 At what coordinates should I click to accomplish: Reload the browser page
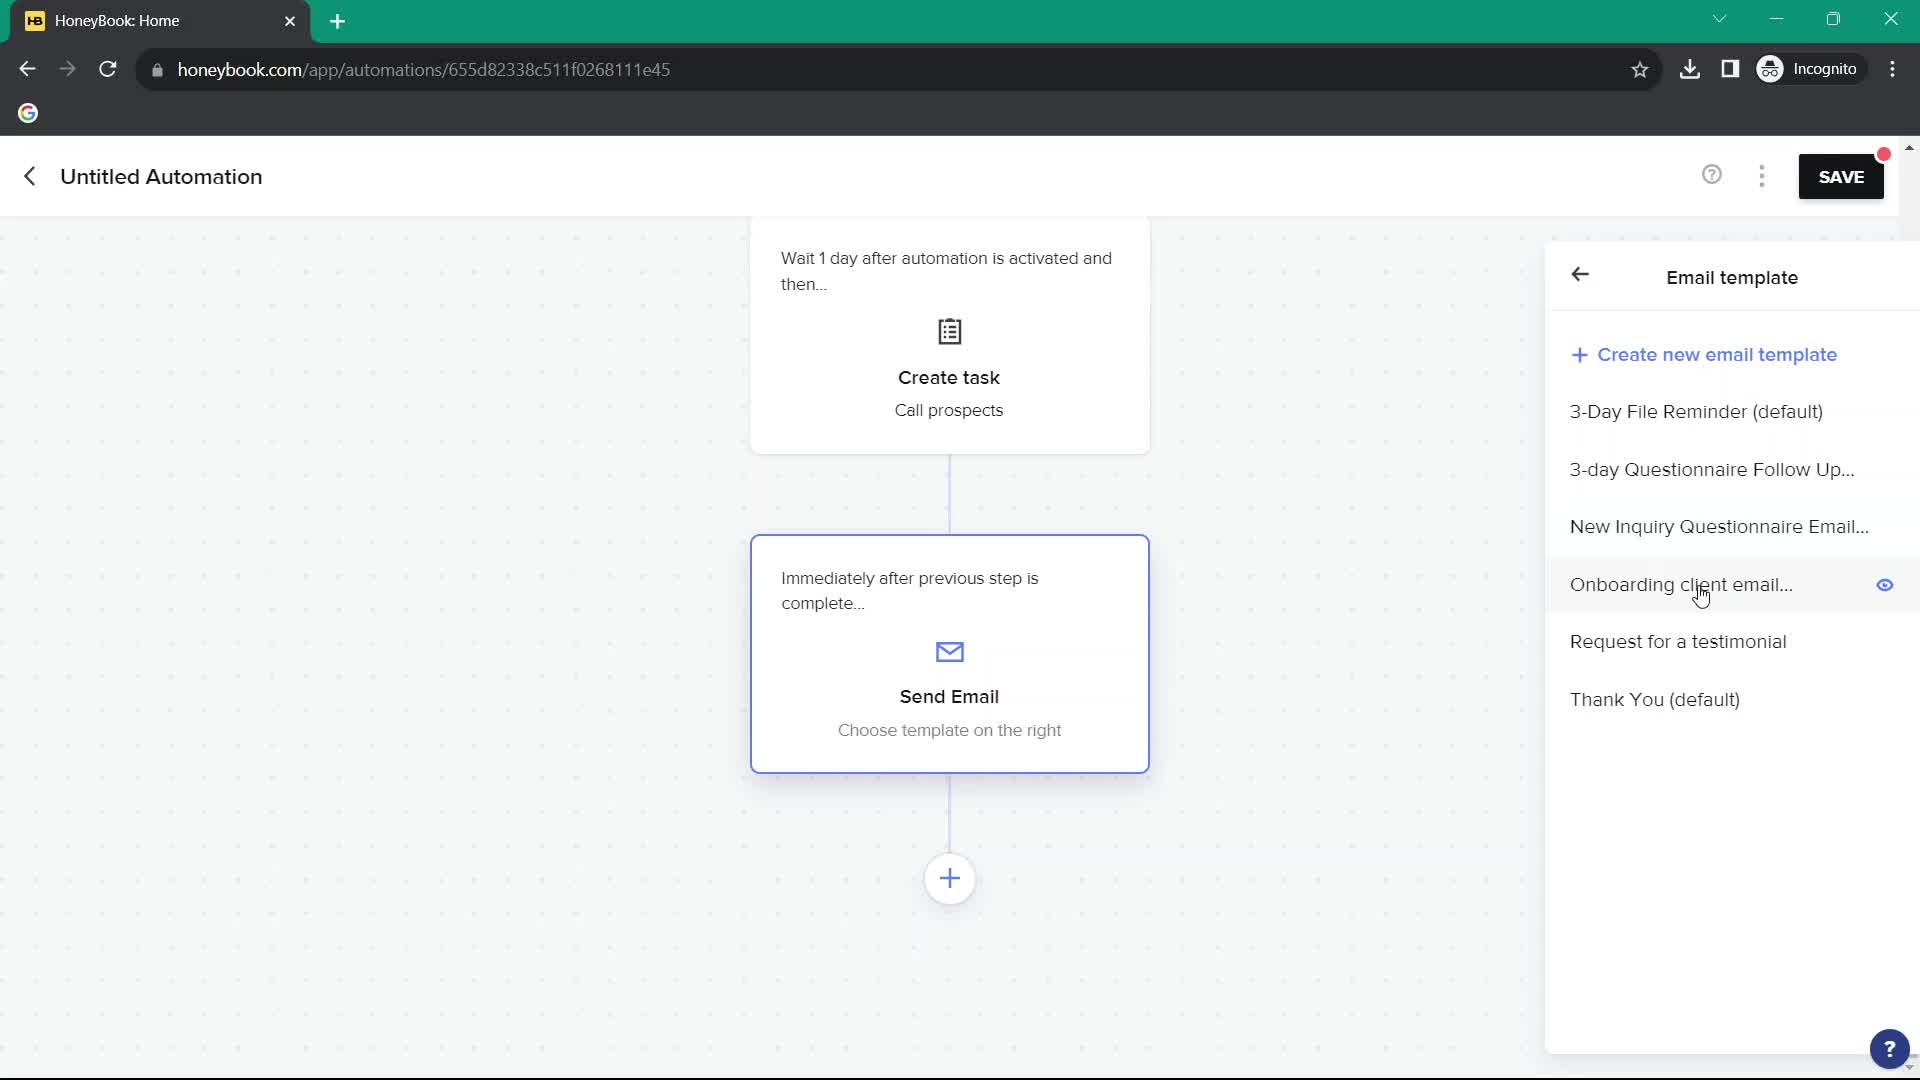tap(108, 69)
